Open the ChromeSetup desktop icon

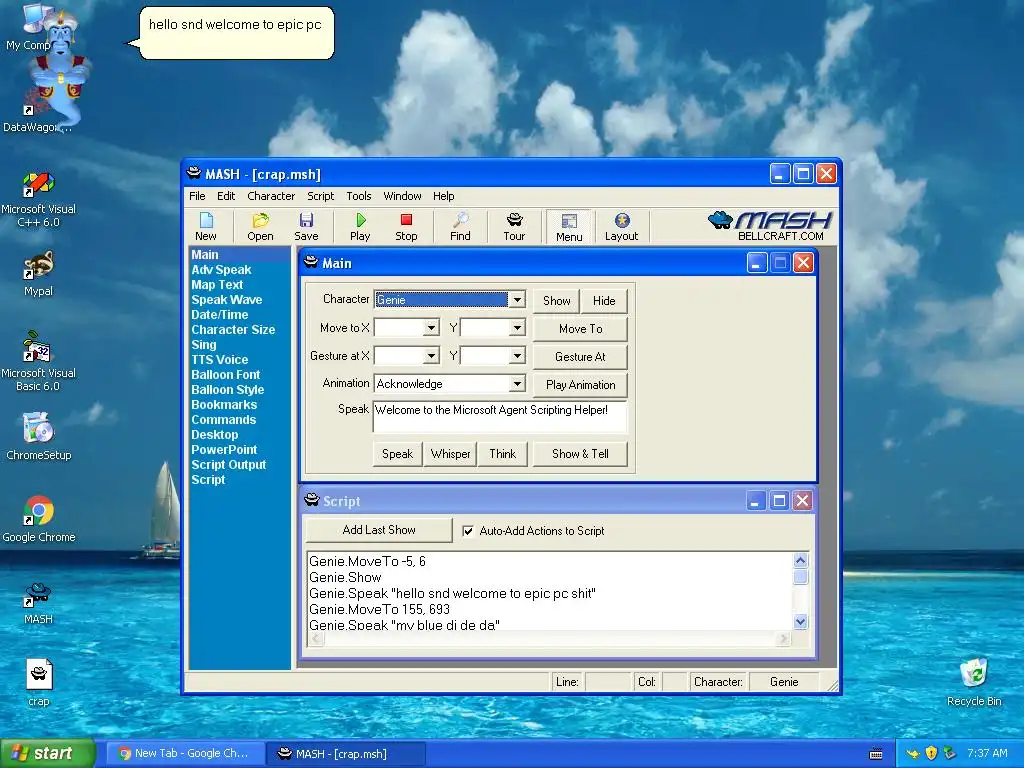[x=39, y=436]
